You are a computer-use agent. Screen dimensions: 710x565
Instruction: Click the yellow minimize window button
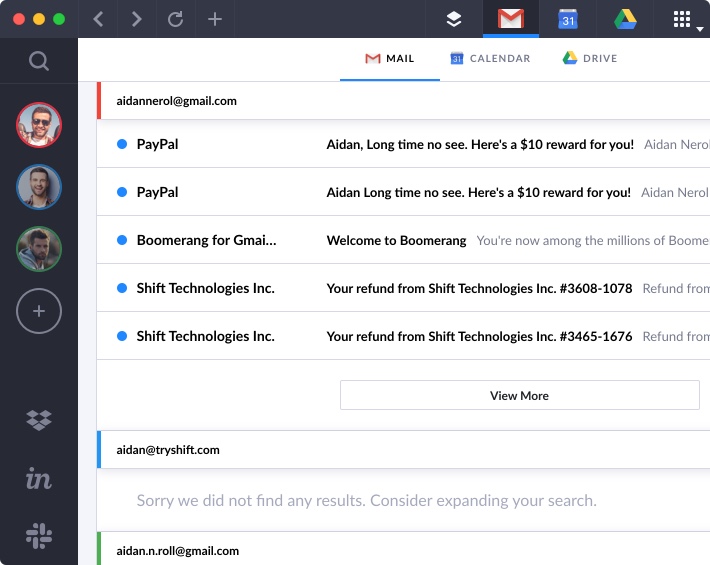pyautogui.click(x=39, y=19)
